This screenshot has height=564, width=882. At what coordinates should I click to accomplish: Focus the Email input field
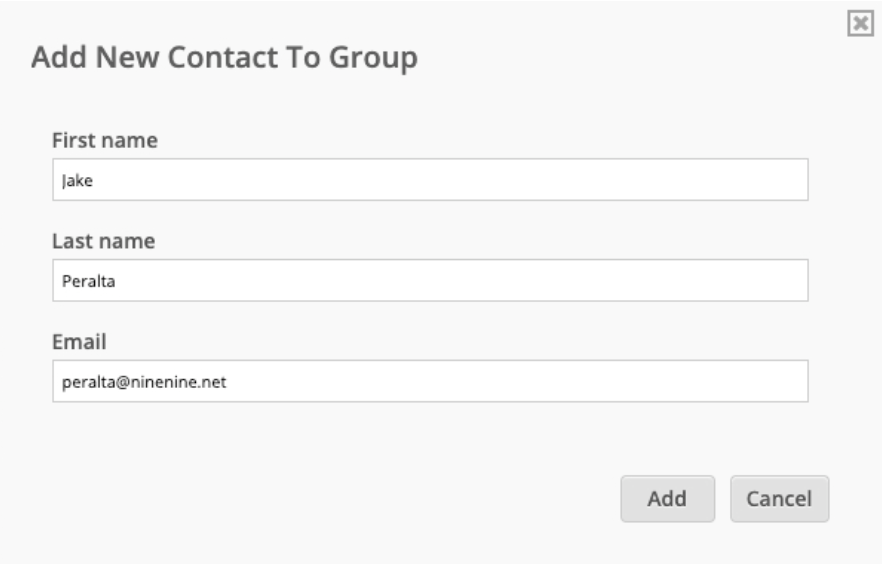click(430, 381)
